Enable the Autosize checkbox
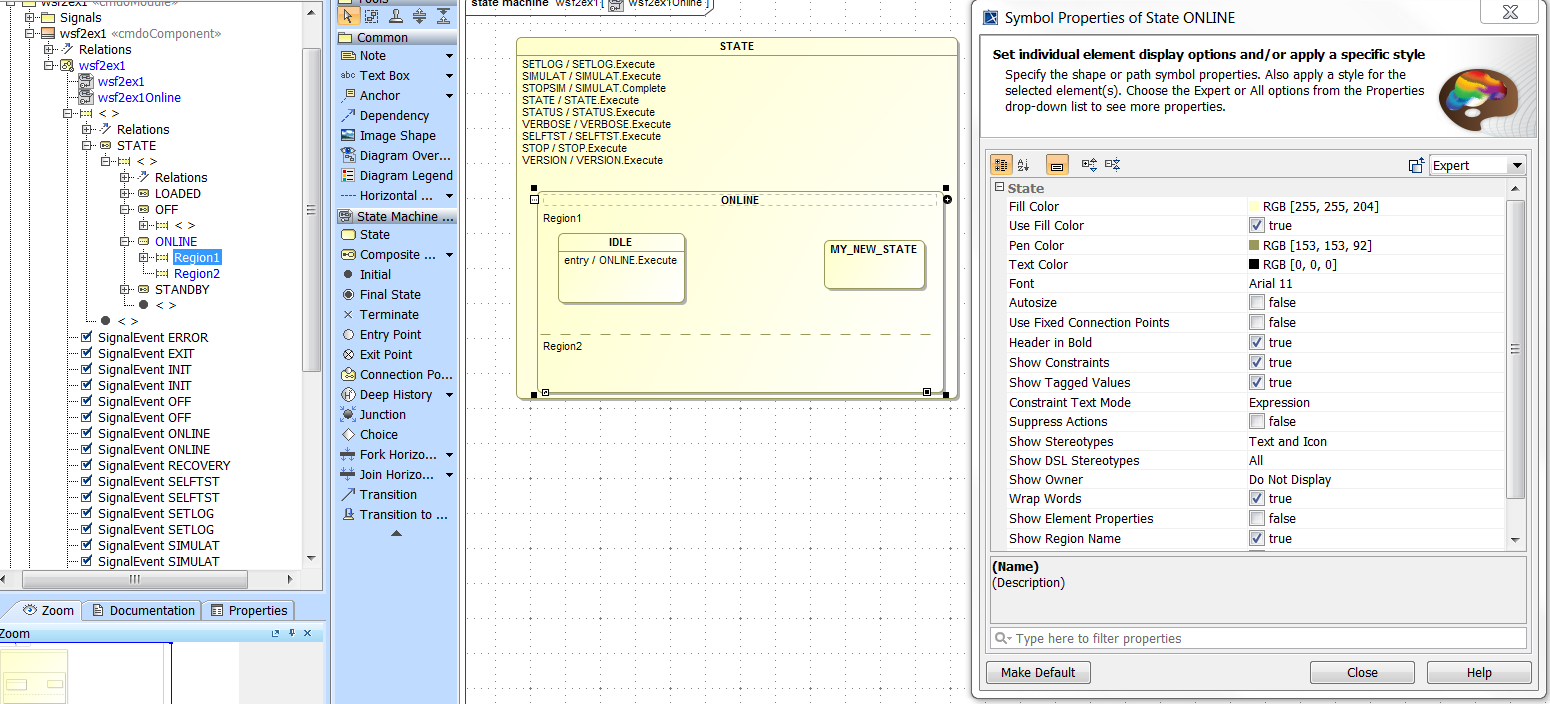1550x704 pixels. [x=1256, y=303]
